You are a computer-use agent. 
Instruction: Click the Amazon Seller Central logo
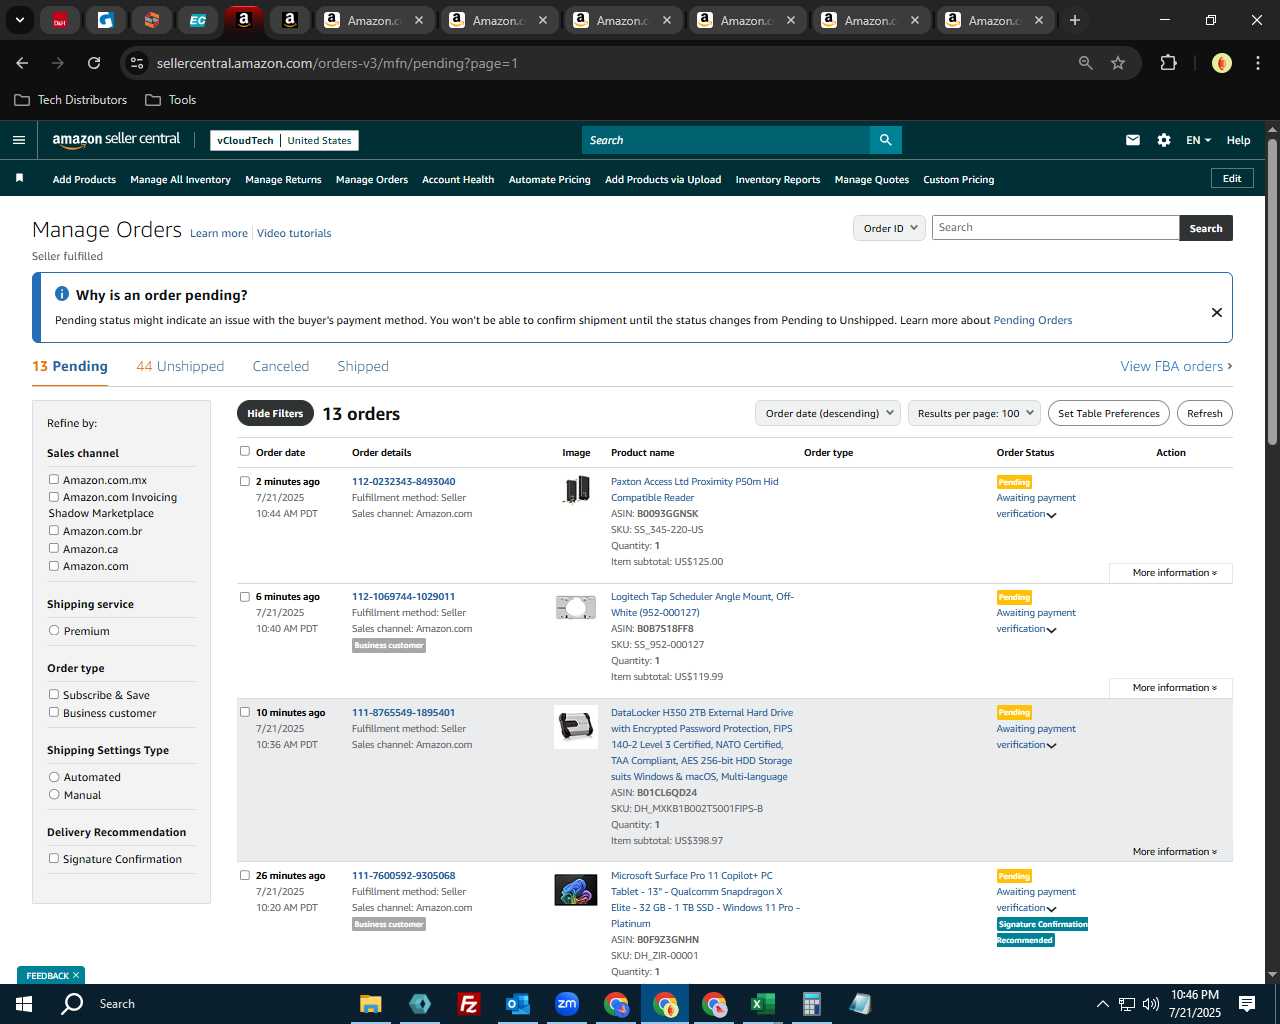[116, 140]
